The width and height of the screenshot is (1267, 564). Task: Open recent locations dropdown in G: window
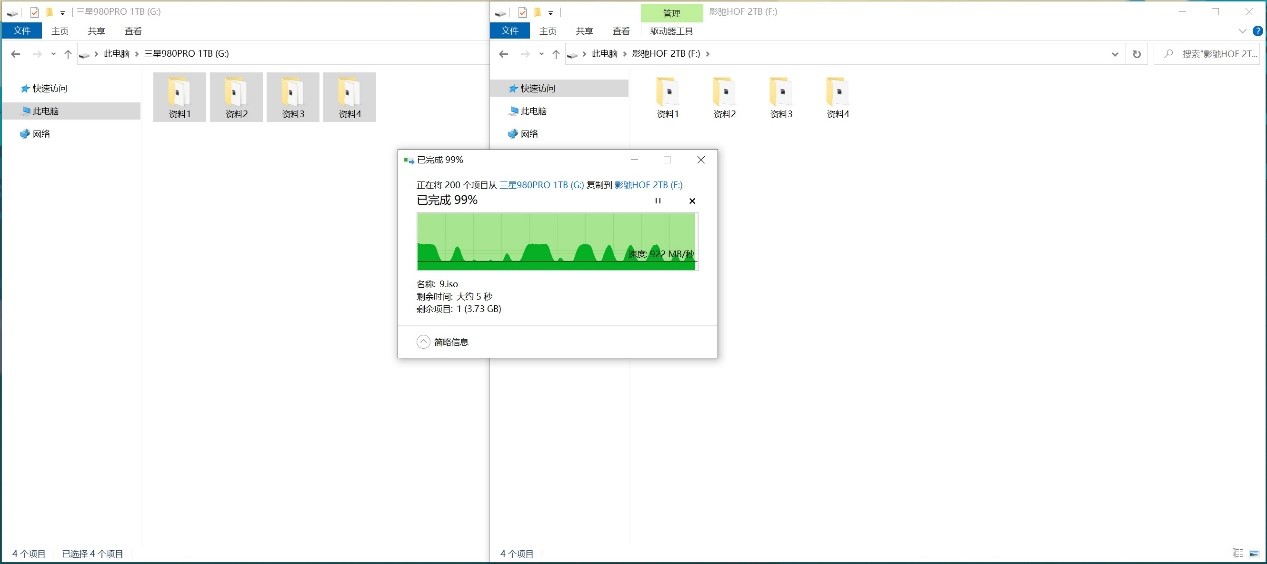53,54
